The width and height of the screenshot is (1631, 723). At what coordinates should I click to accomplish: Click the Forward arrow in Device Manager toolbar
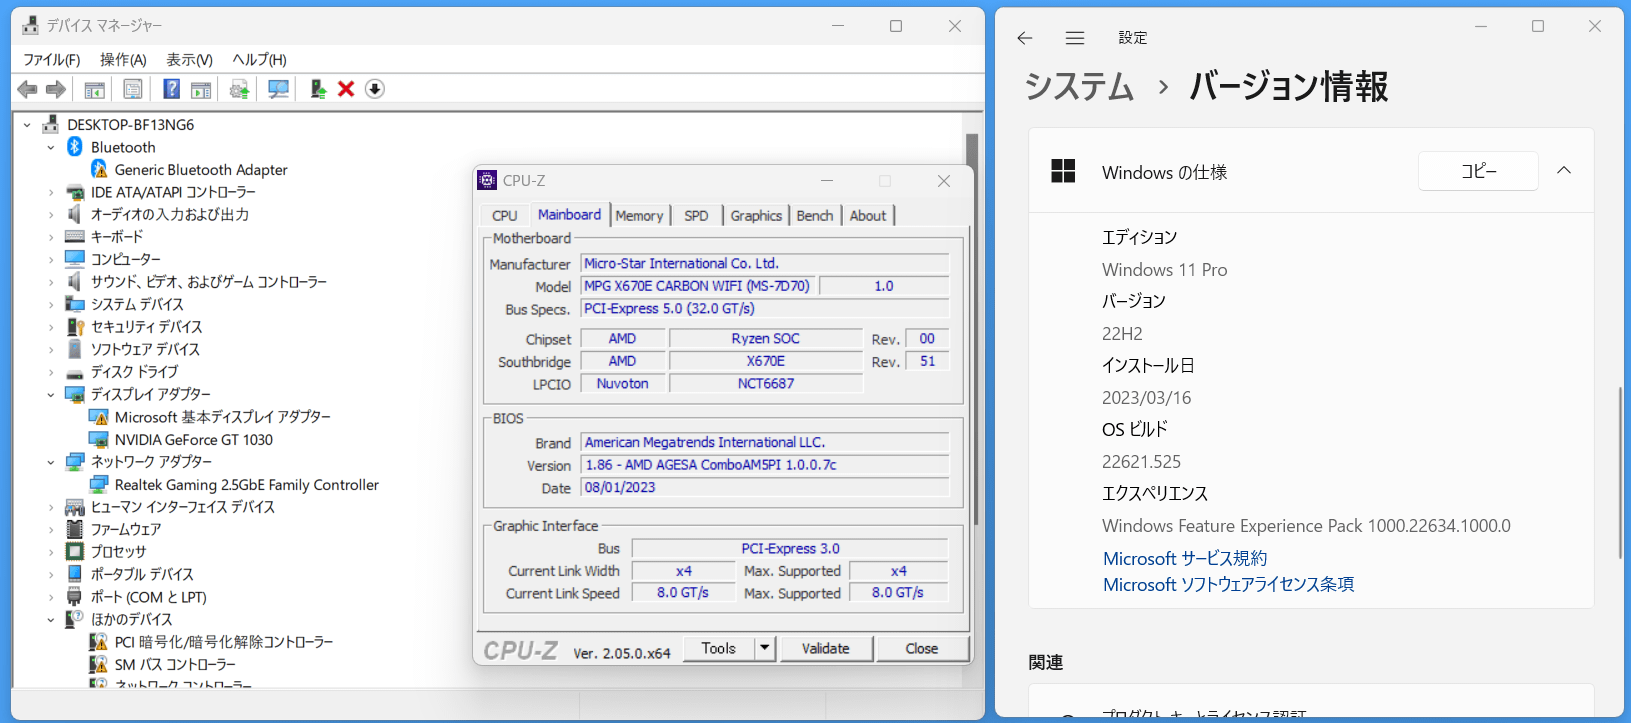(x=56, y=89)
